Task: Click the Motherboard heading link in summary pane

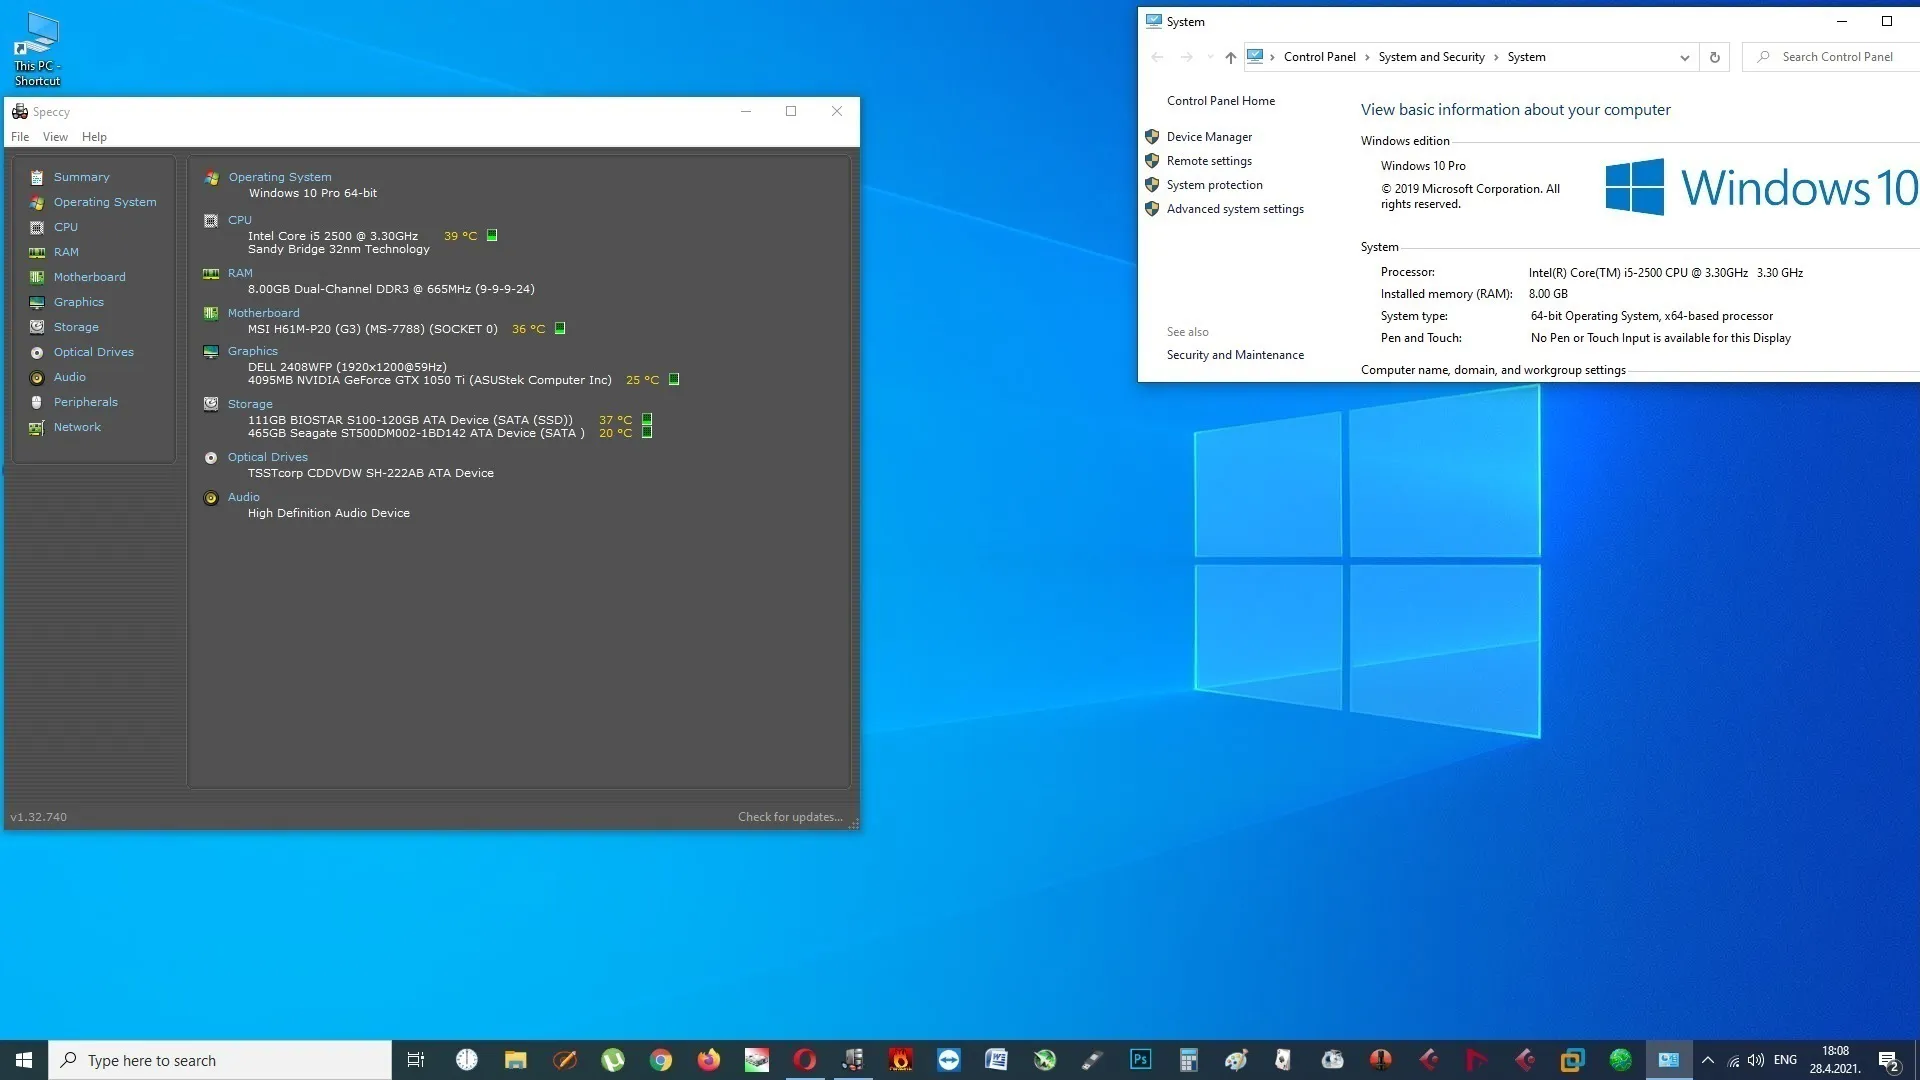Action: (263, 313)
